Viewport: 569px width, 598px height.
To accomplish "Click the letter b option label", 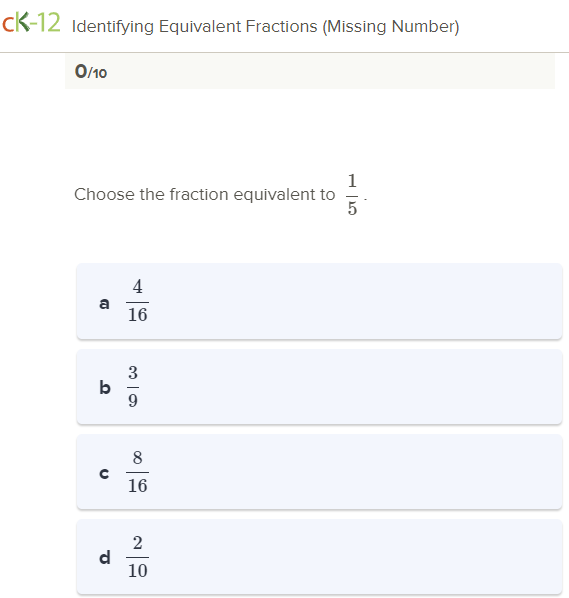I will 105,387.
